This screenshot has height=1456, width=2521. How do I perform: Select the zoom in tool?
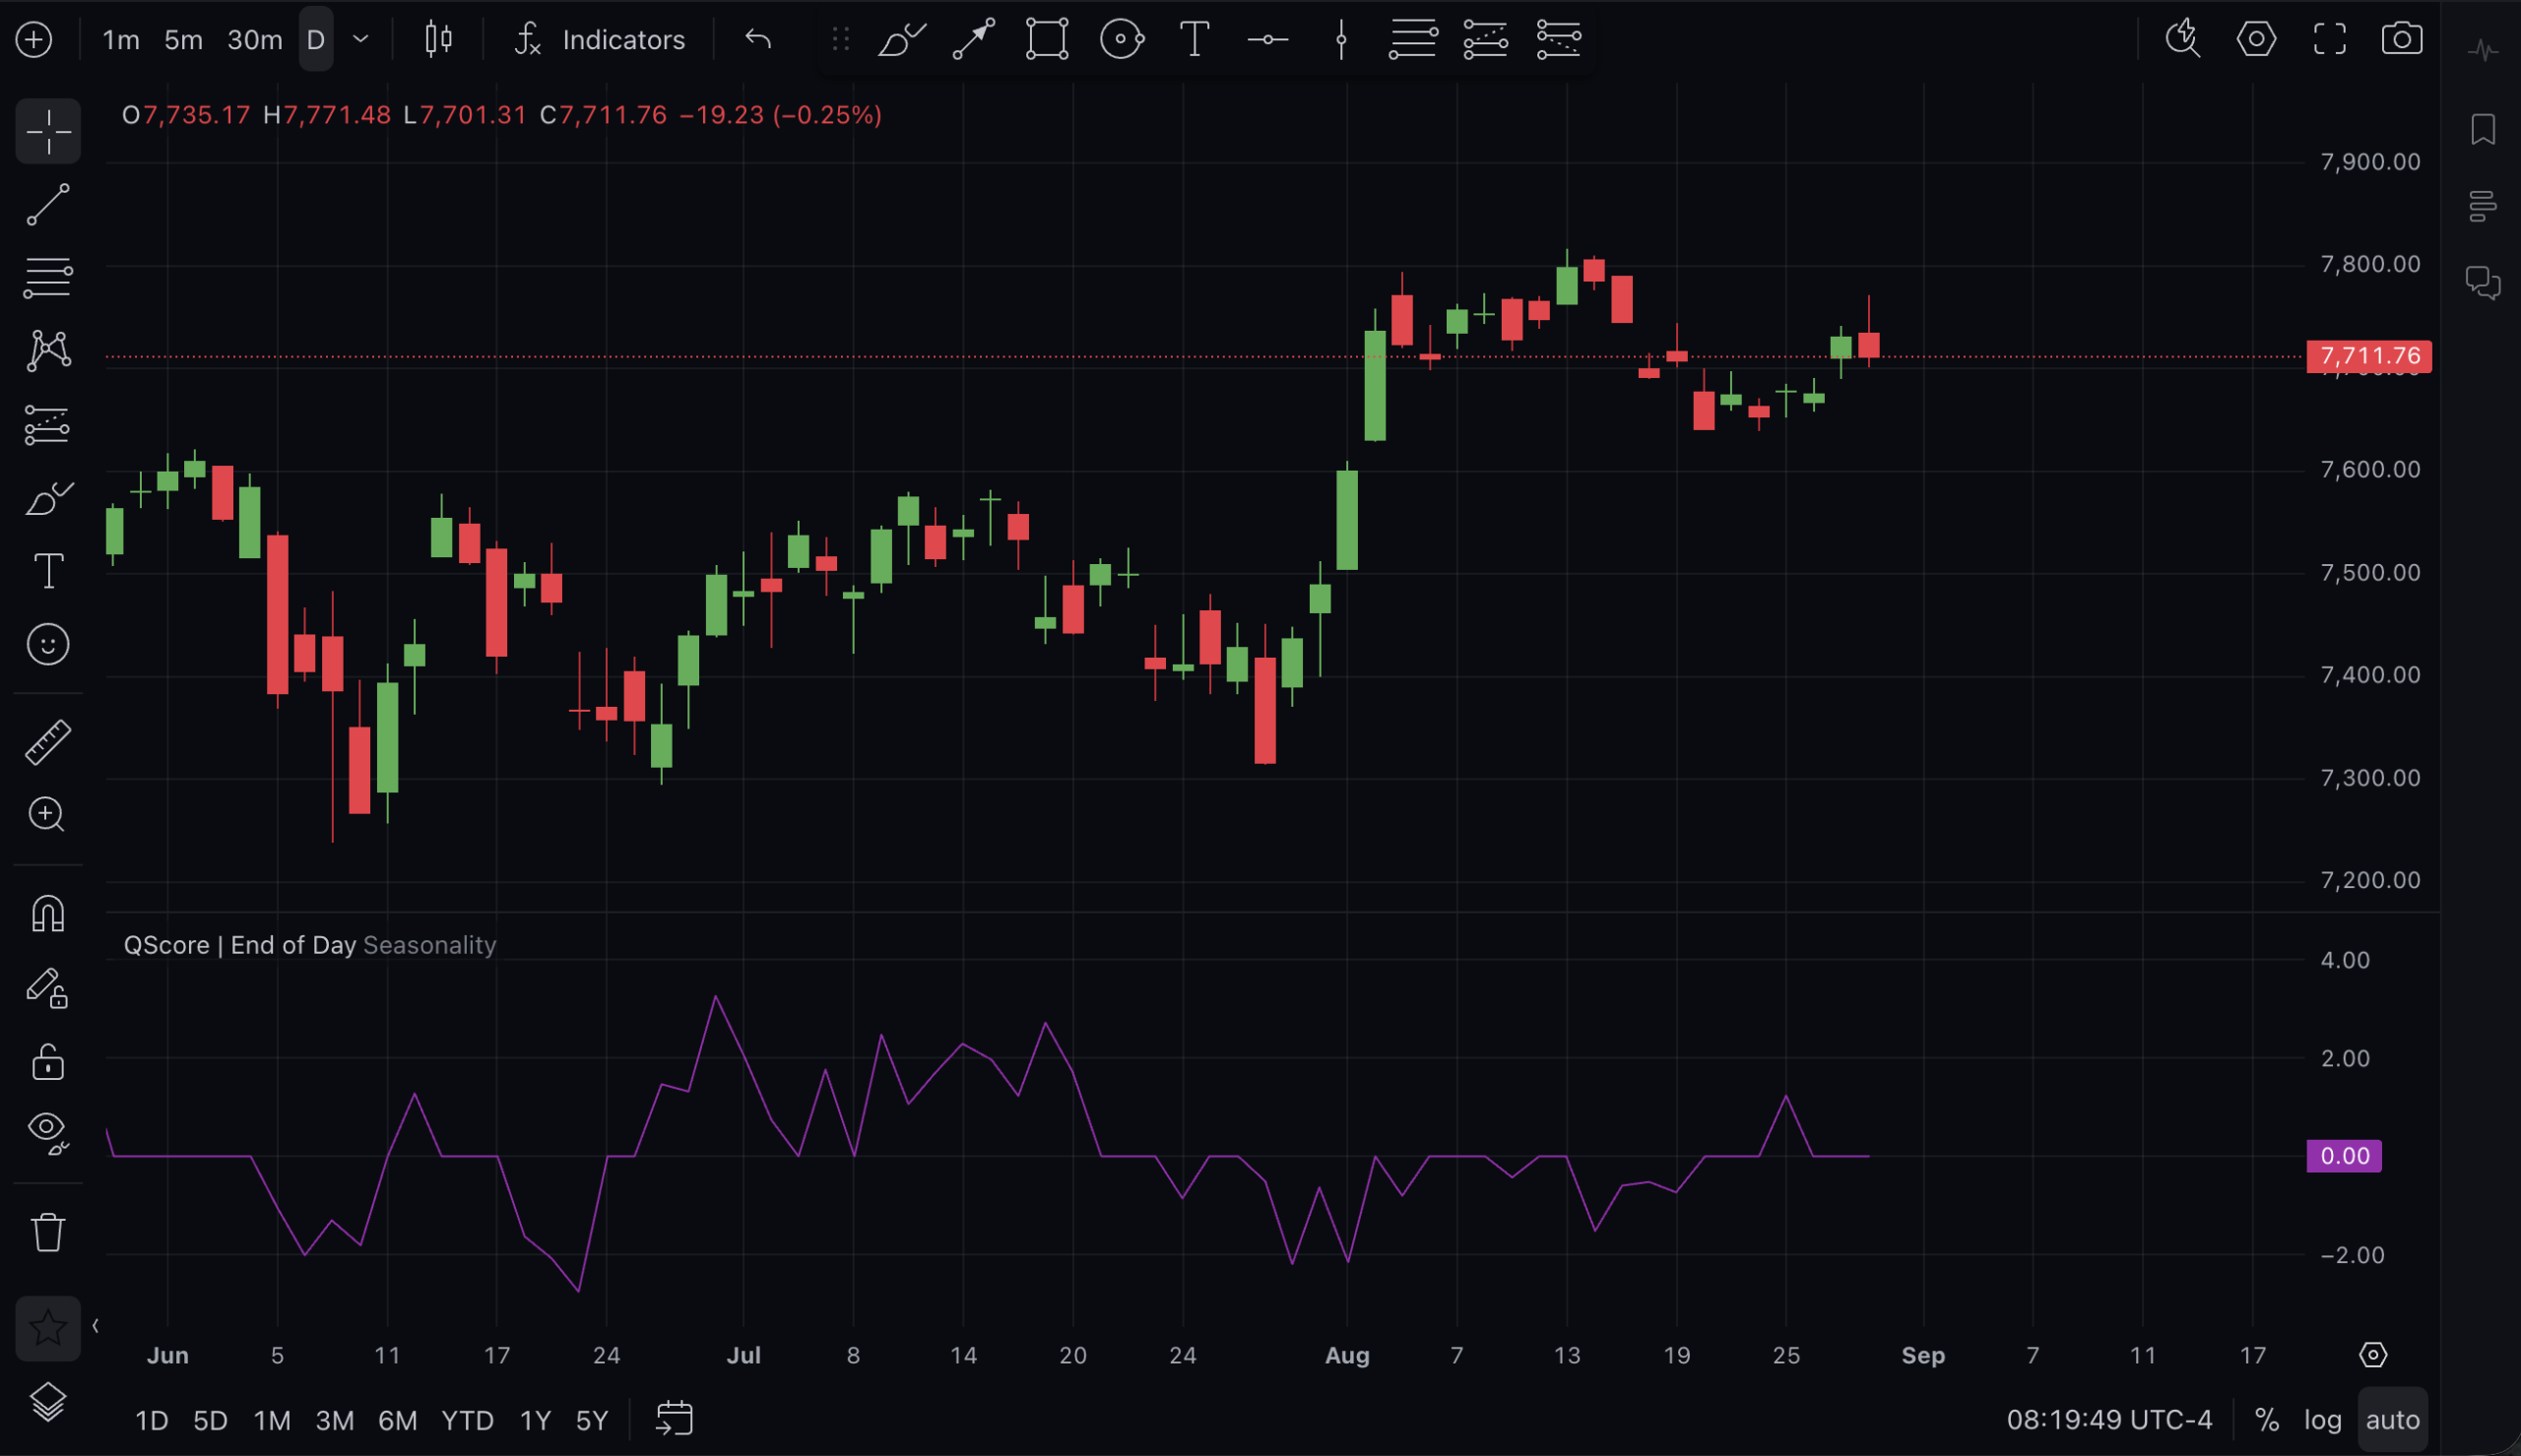point(48,815)
